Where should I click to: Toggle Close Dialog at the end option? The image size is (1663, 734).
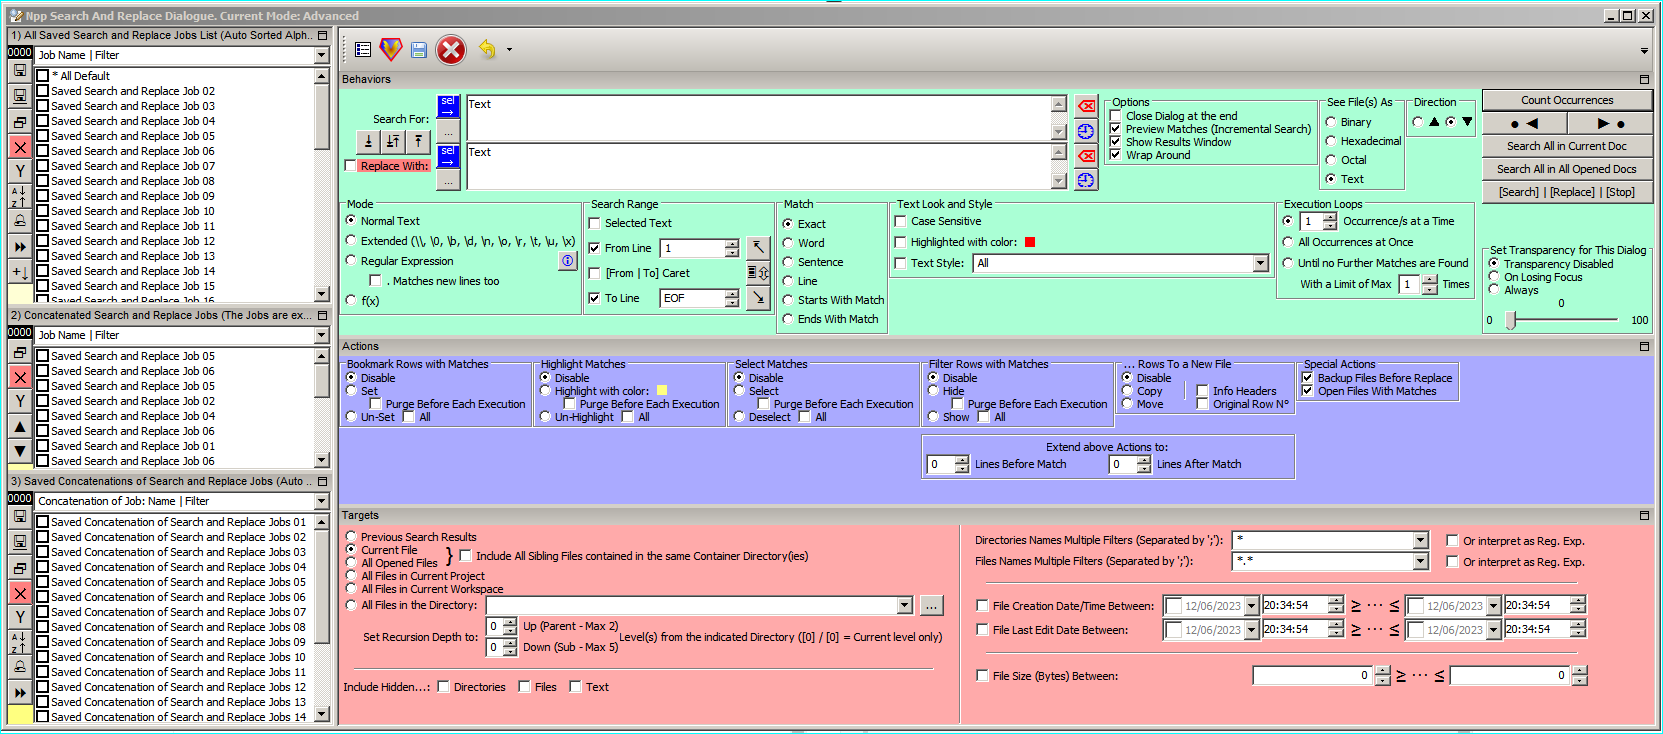click(x=1115, y=116)
